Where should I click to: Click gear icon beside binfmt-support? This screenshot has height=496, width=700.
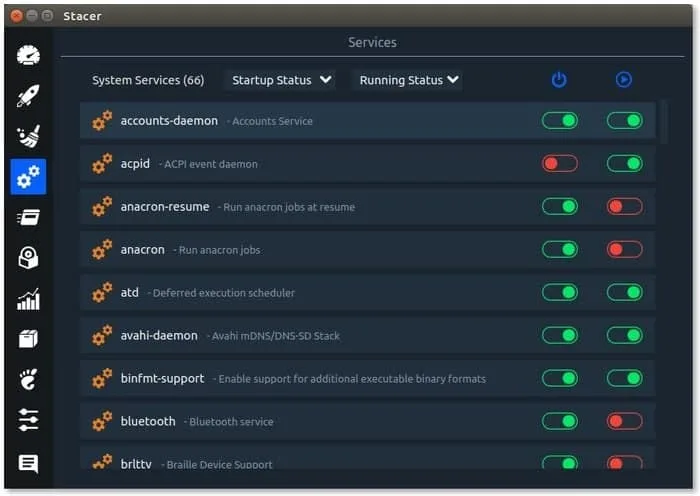point(102,378)
